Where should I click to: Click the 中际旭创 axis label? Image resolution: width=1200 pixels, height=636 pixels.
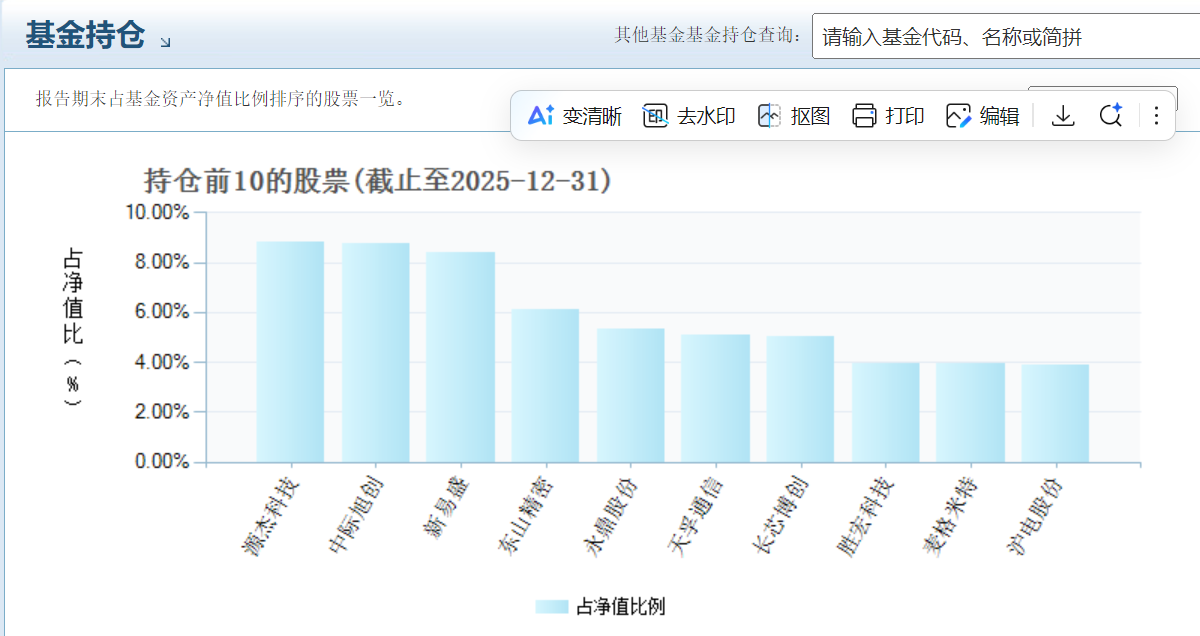(355, 516)
